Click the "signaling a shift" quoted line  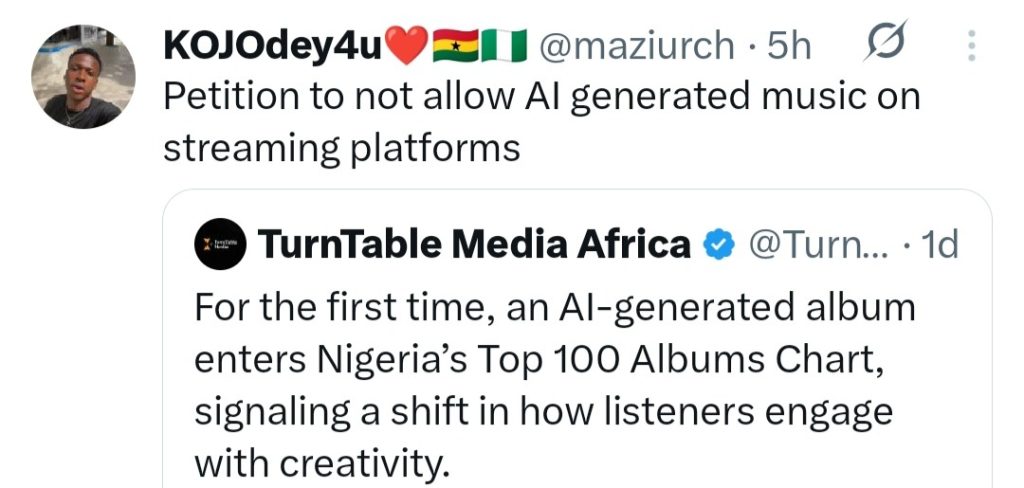coord(543,410)
